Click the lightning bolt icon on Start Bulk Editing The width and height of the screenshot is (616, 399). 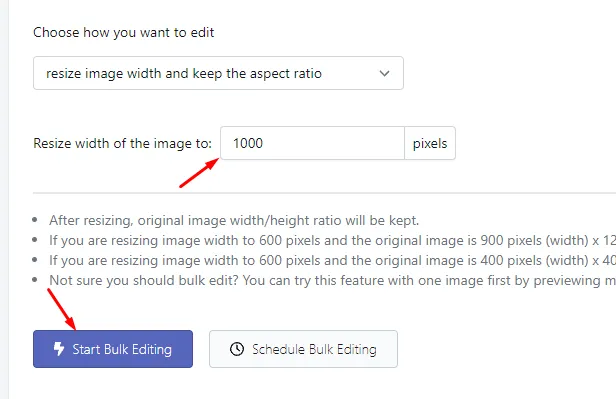tap(59, 349)
